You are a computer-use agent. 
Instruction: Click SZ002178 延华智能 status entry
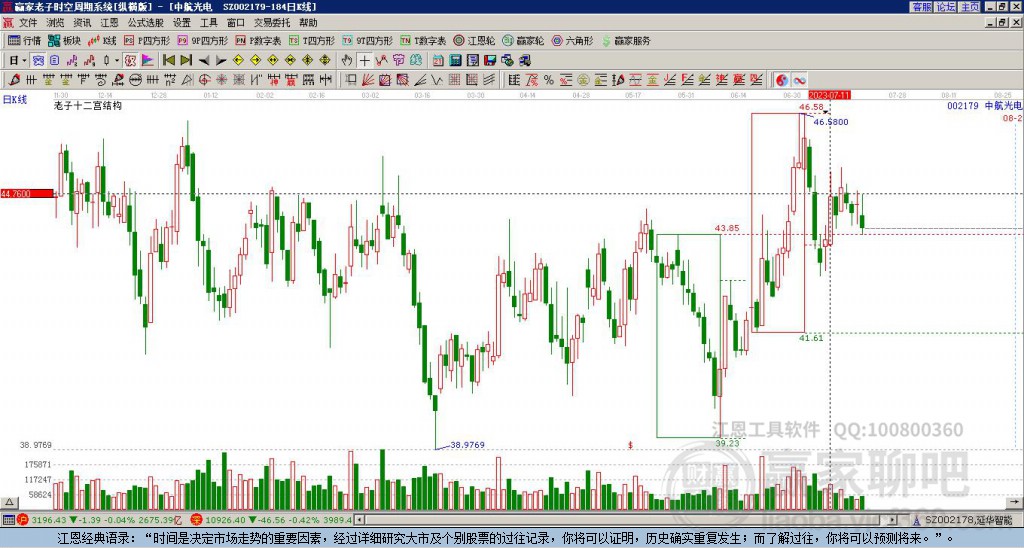tap(967, 520)
